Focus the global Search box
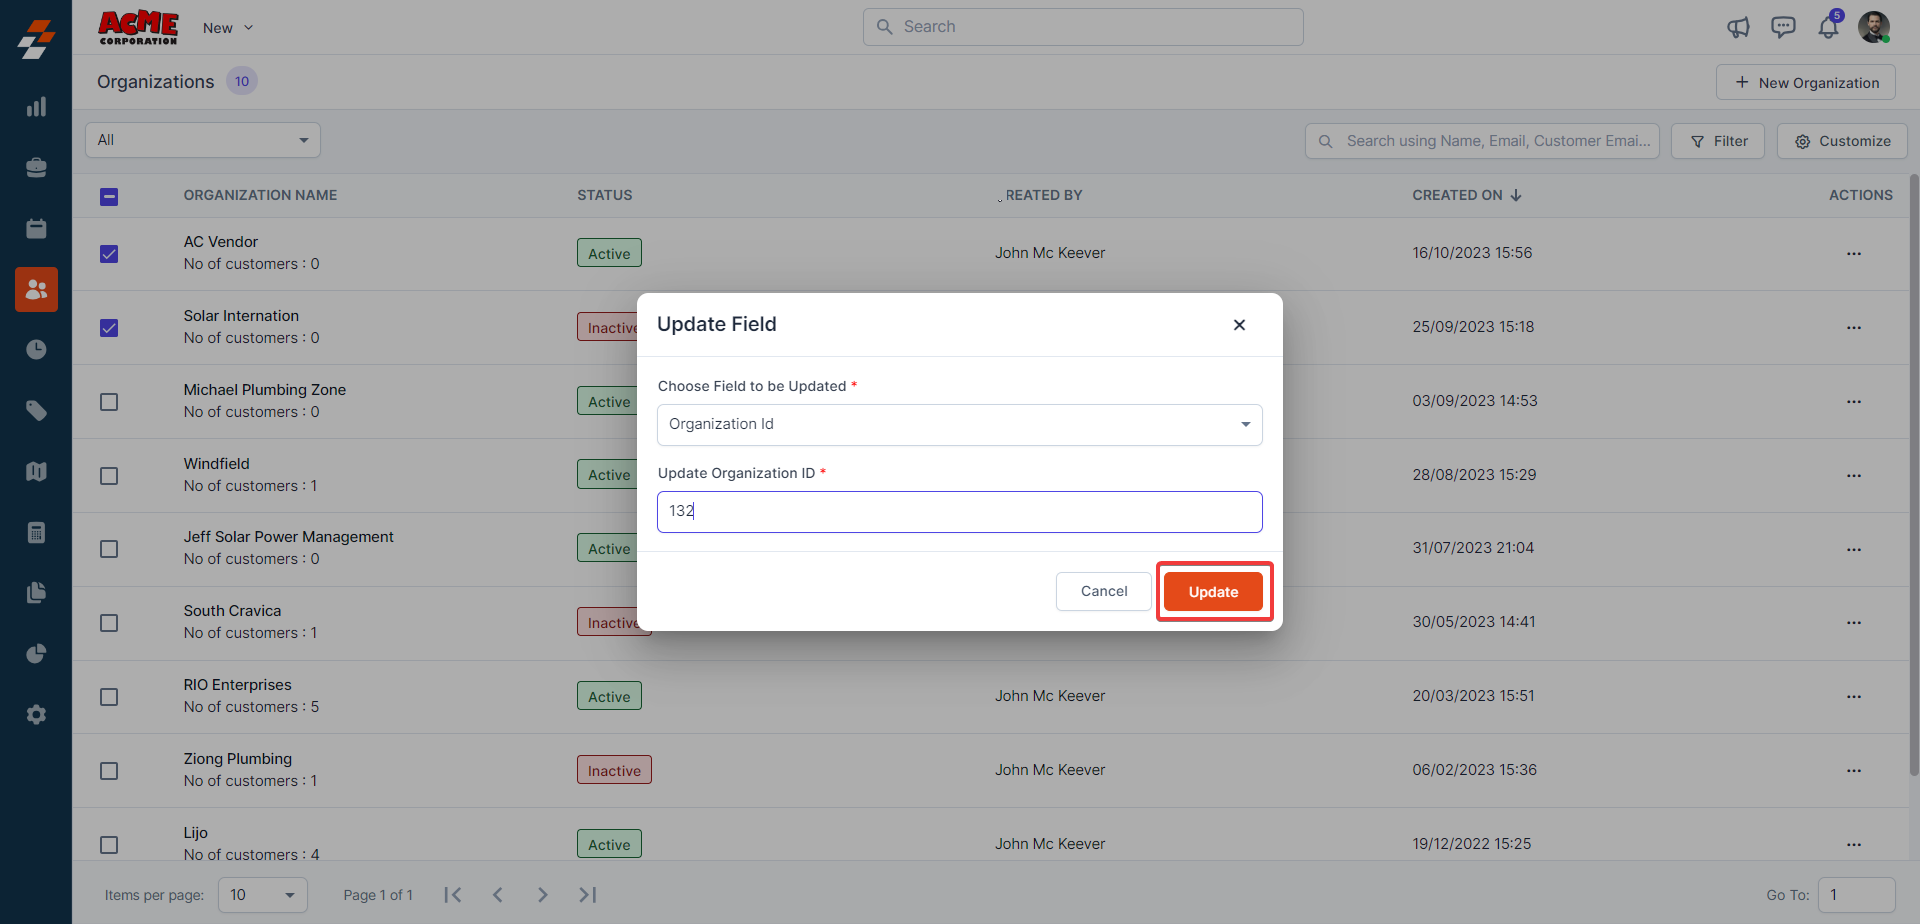The height and width of the screenshot is (924, 1920). point(1083,27)
